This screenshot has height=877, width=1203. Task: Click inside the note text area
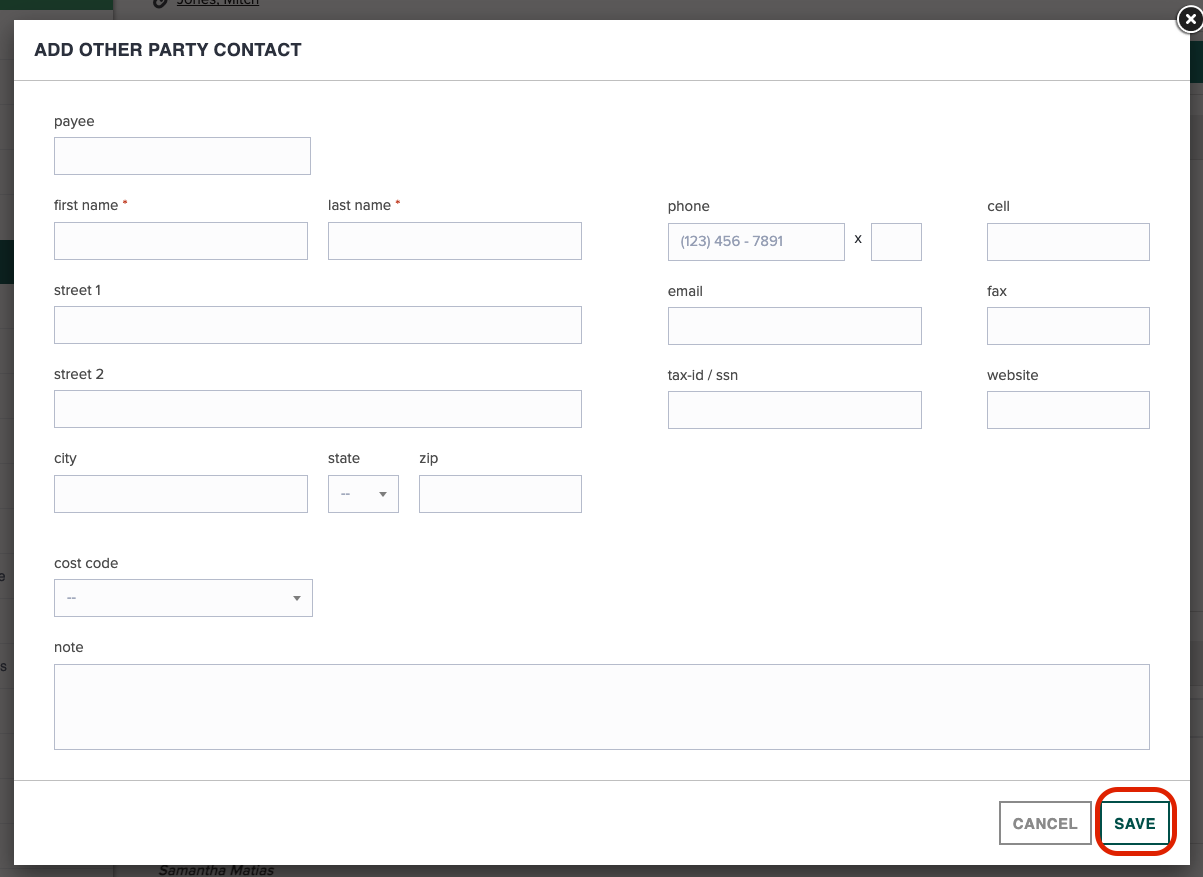602,707
